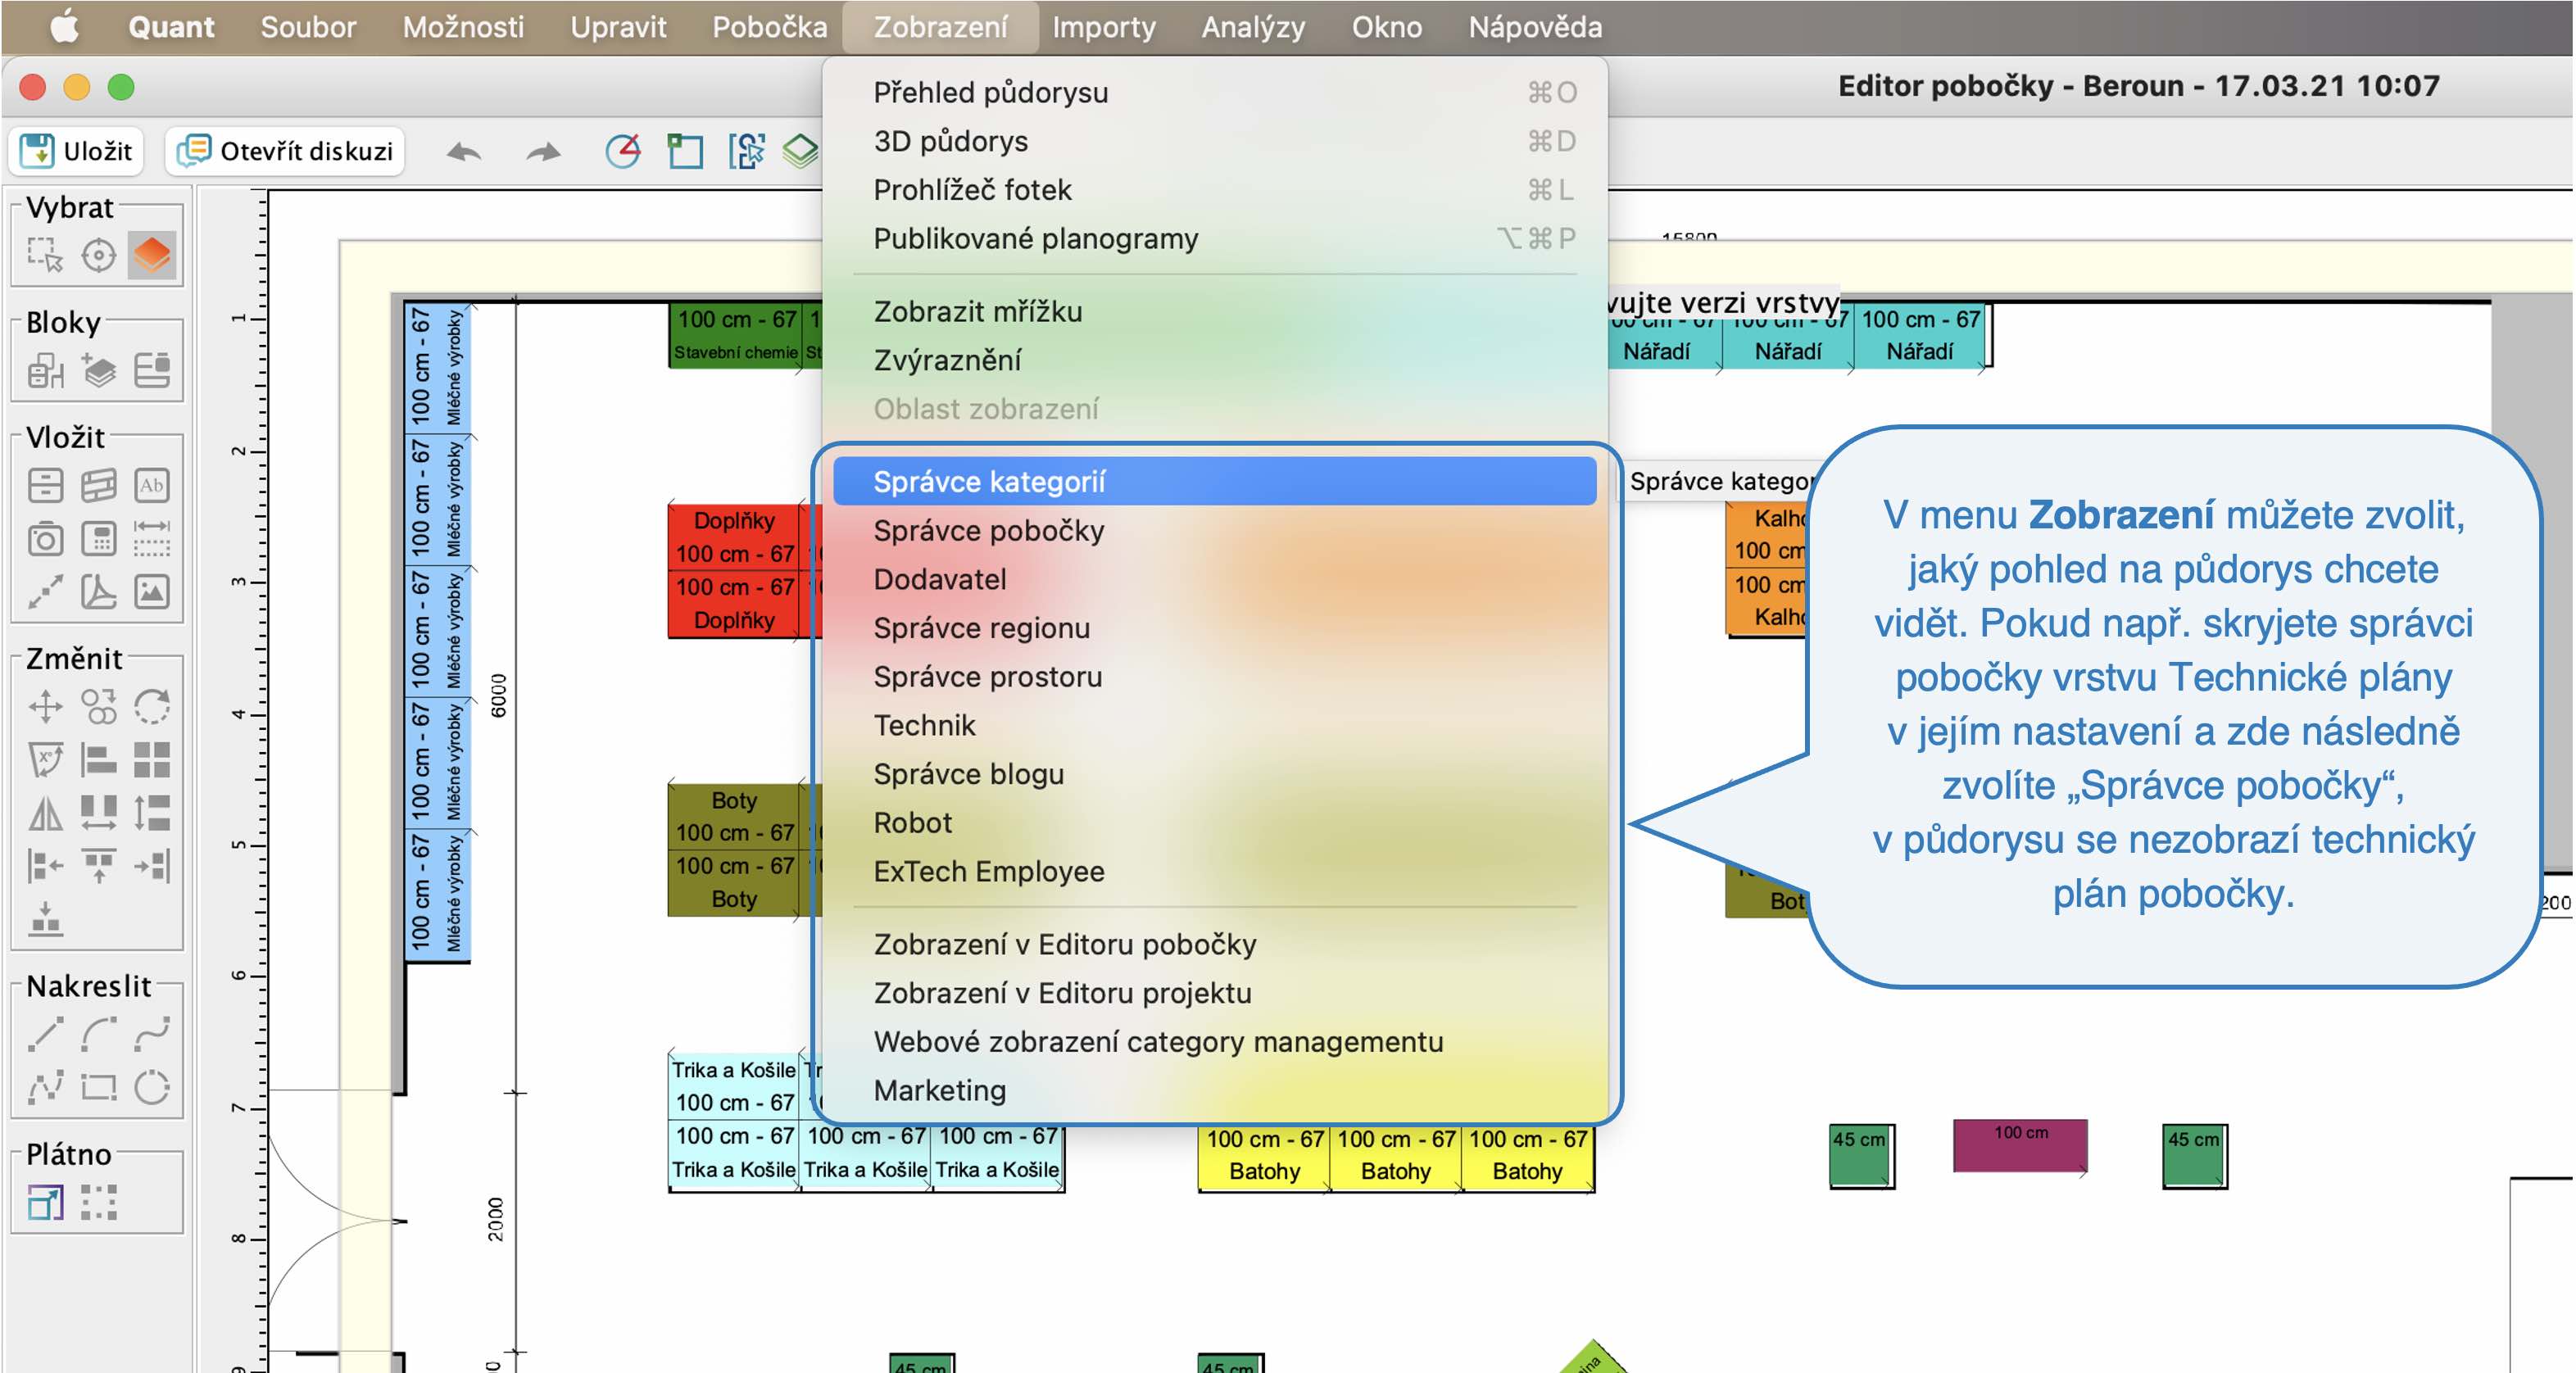The height and width of the screenshot is (1373, 2576).
Task: Open the Upravit menu
Action: click(x=618, y=27)
